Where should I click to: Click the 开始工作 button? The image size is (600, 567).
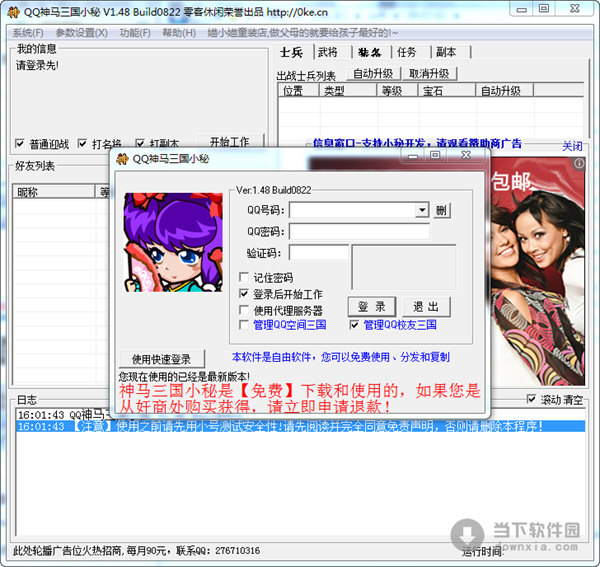pyautogui.click(x=230, y=141)
